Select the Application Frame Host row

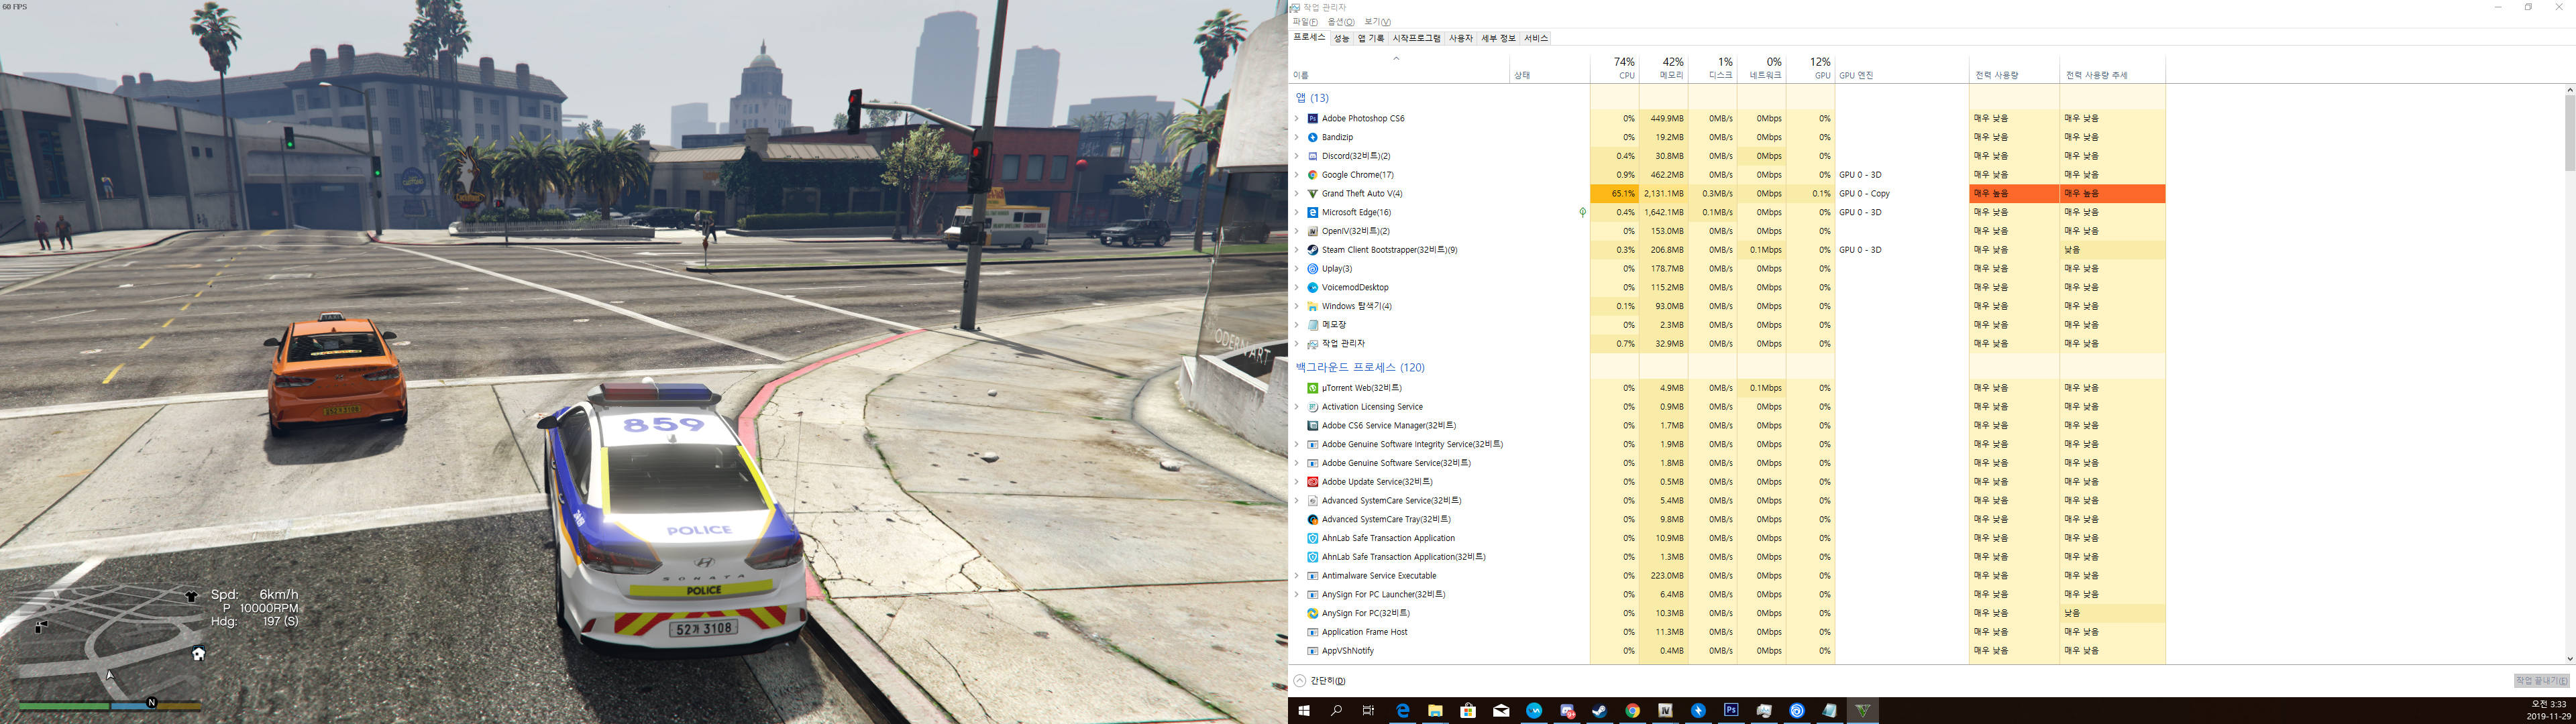click(1728, 632)
